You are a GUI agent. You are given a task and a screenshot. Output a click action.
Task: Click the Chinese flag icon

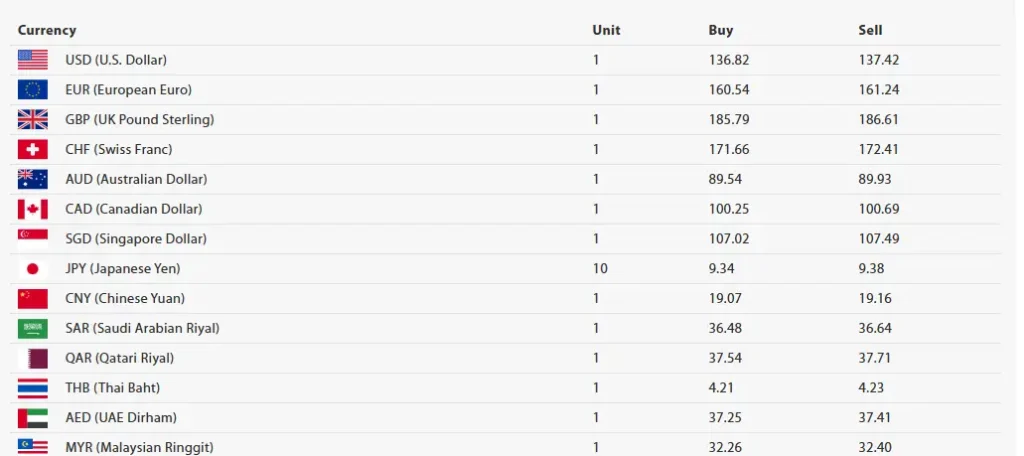pyautogui.click(x=32, y=299)
